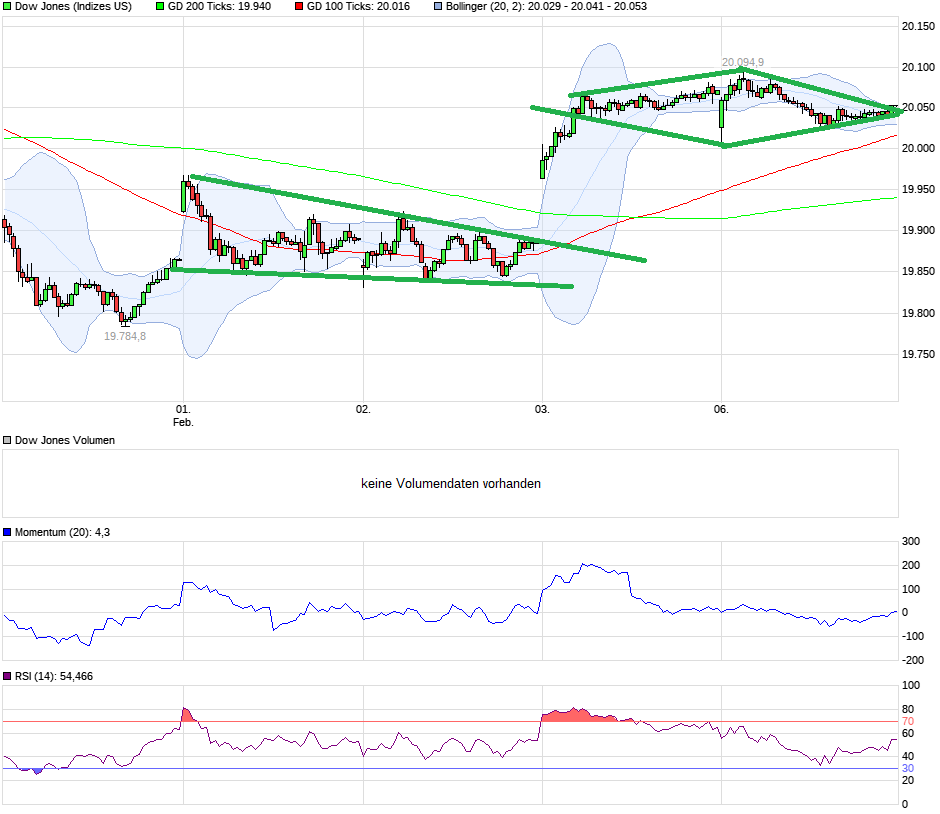Click 'keine Volumendaten vorhanden' message
940x814 pixels.
[x=451, y=484]
